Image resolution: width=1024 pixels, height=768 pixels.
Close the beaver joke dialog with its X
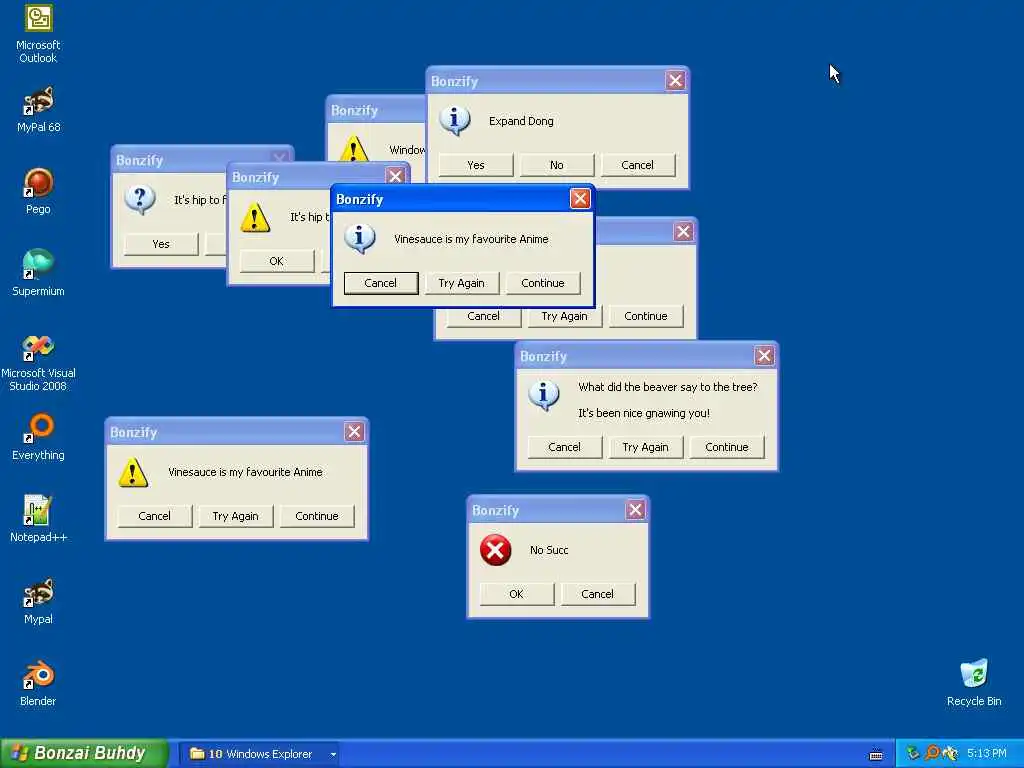(765, 356)
